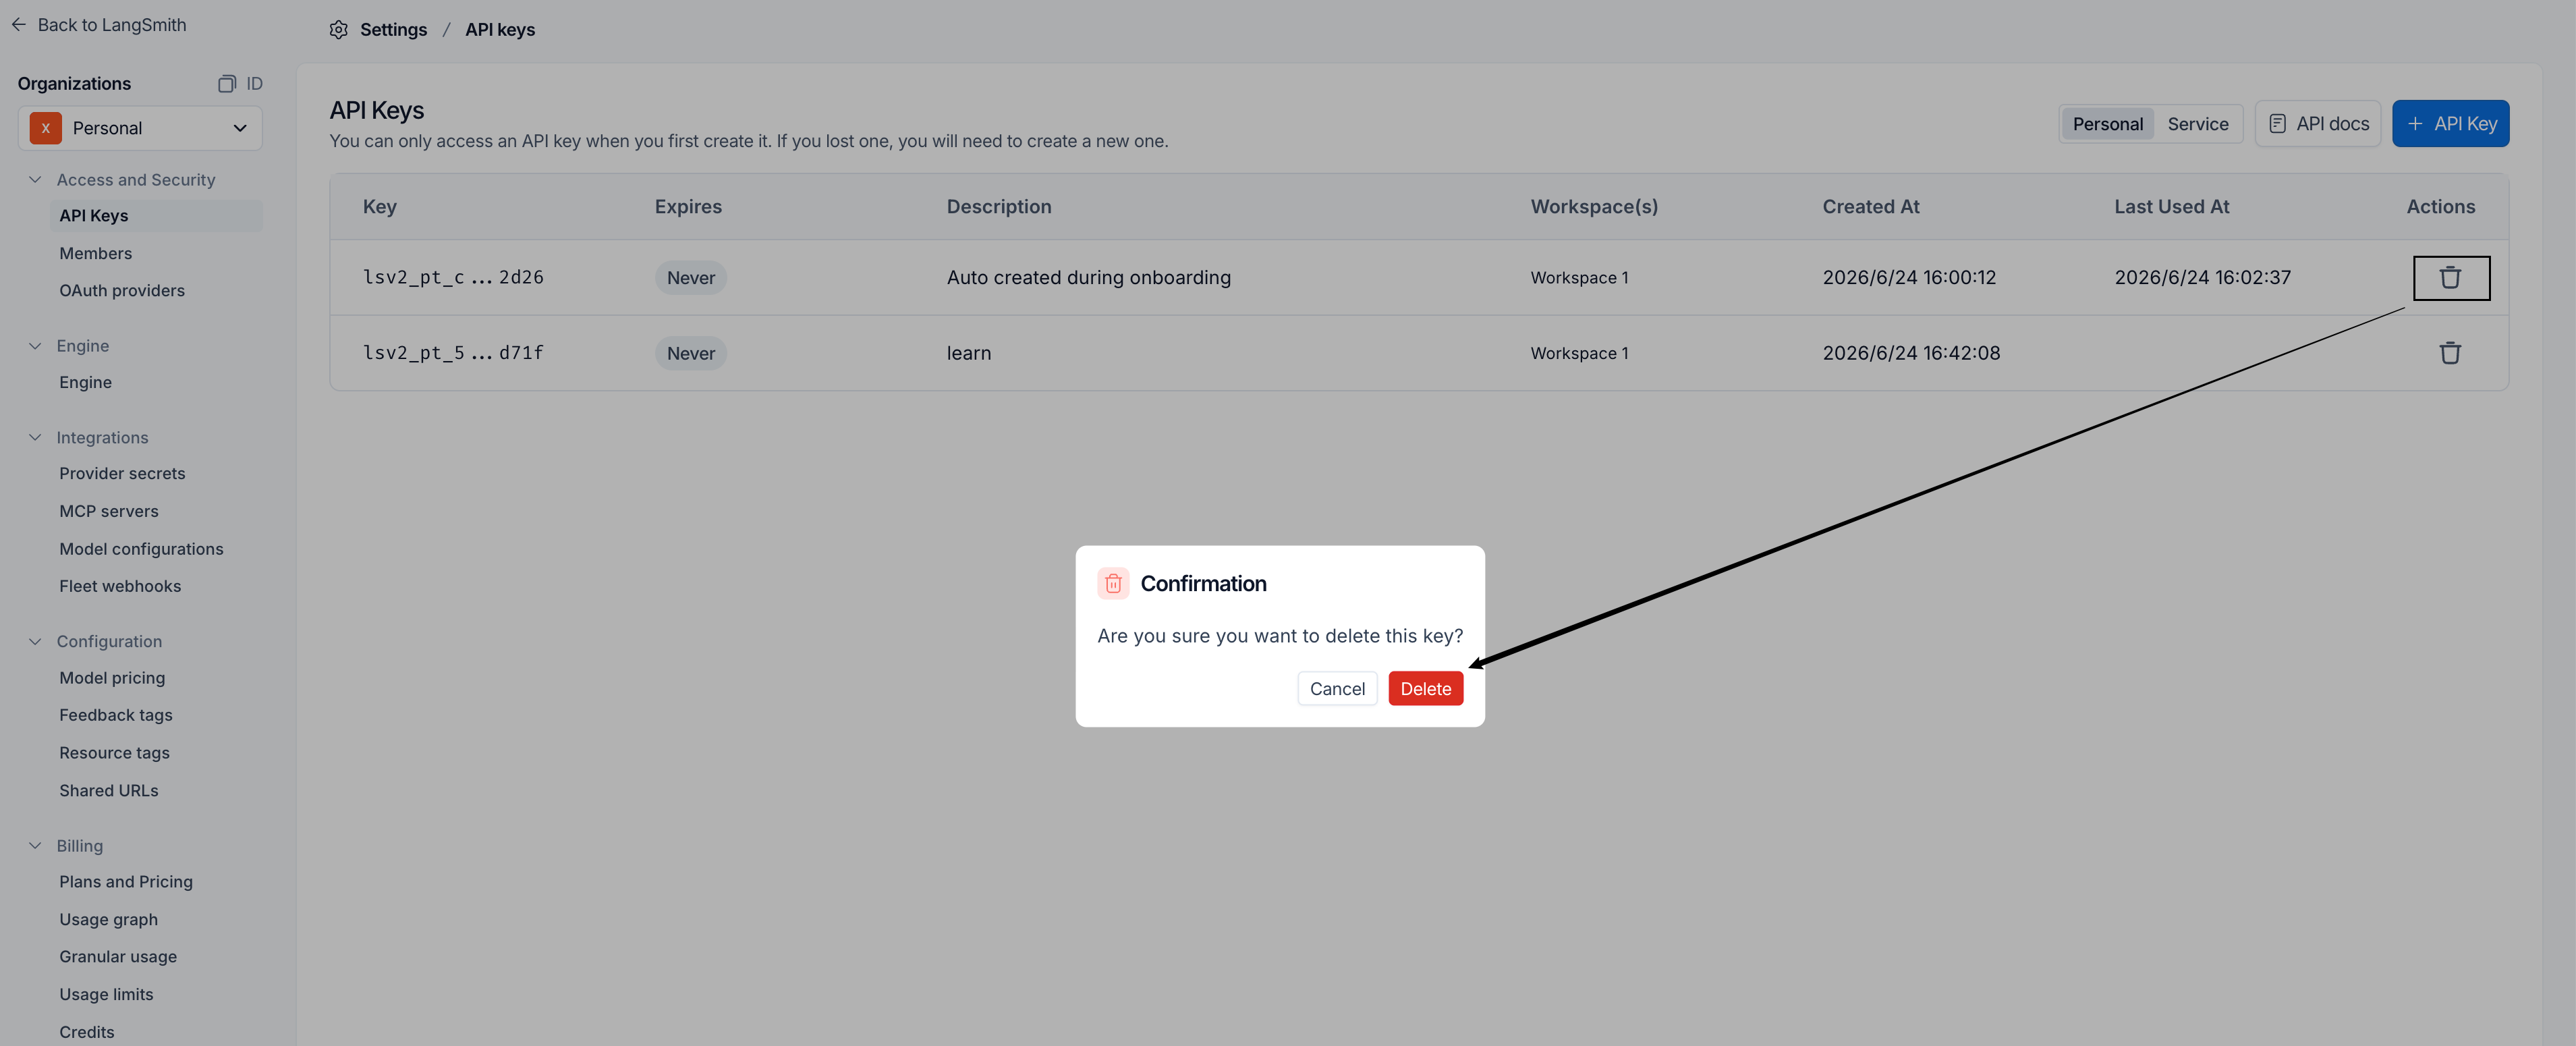The height and width of the screenshot is (1046, 2576).
Task: Click description 'Auto created during onboarding'
Action: 1089,278
